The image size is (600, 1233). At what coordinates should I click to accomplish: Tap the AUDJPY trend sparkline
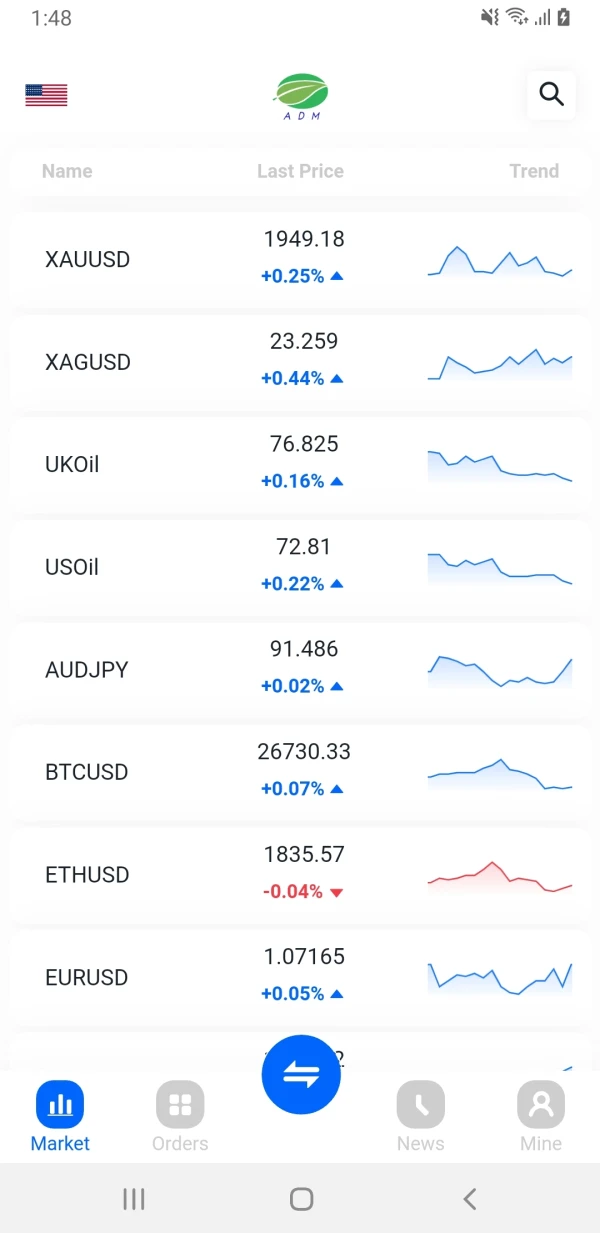pyautogui.click(x=499, y=671)
